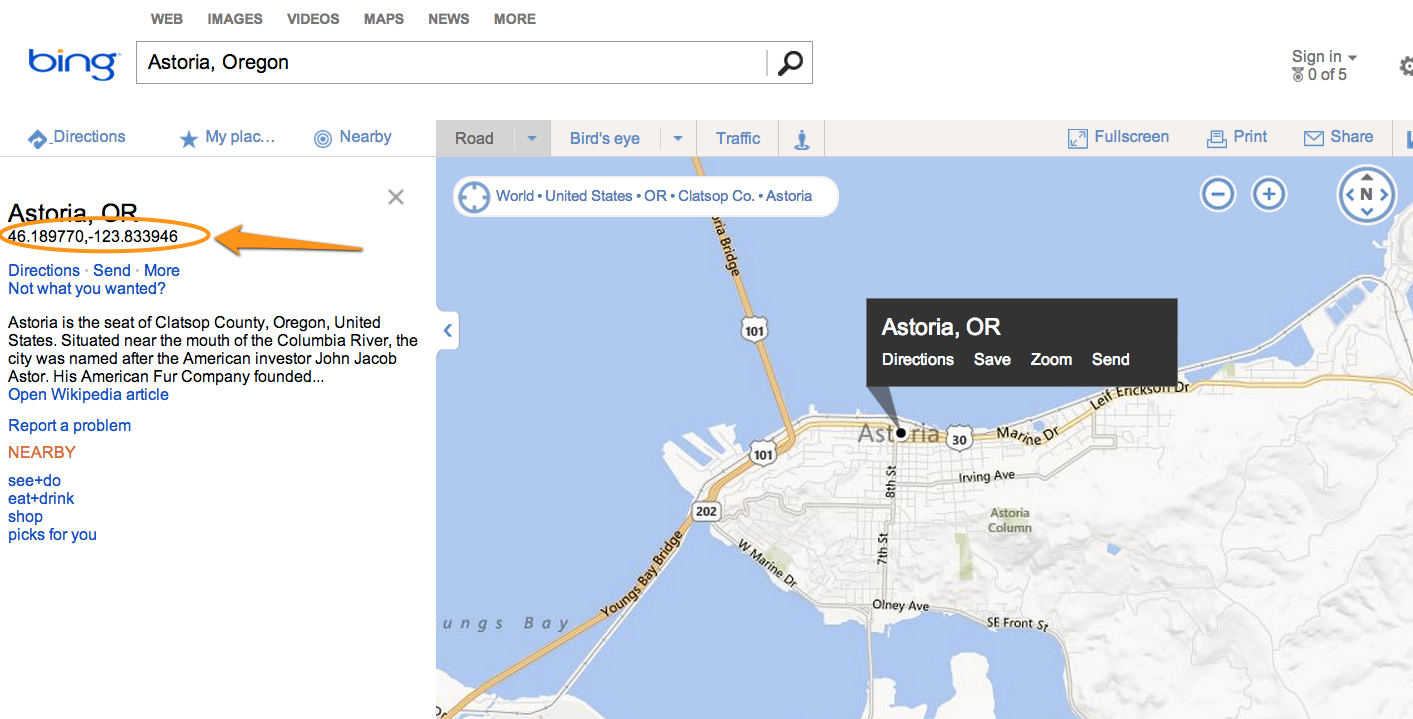
Task: Click the Print button
Action: tap(1237, 138)
